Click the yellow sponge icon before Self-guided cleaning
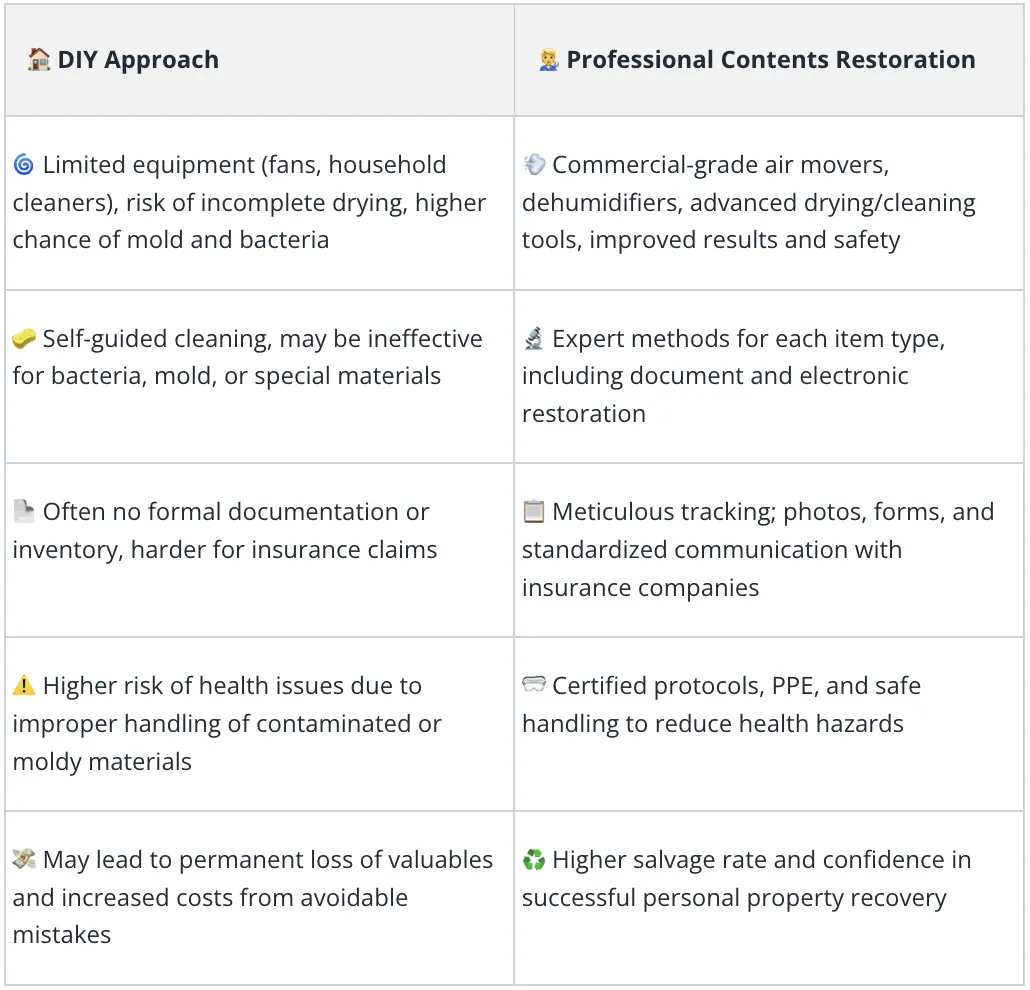This screenshot has width=1030, height=990. (x=24, y=339)
